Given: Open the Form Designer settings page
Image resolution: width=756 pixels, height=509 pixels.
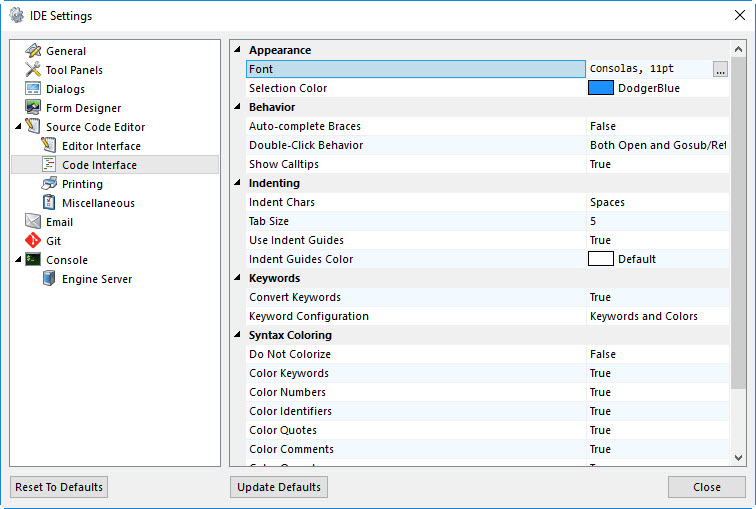Looking at the screenshot, I should pos(83,108).
